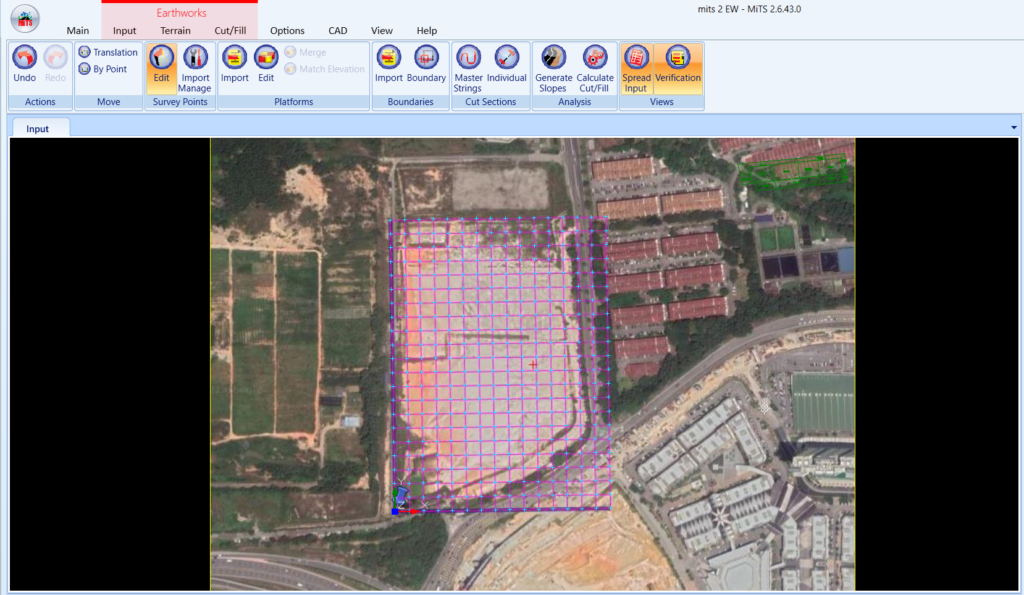
Task: Expand the document tab list dropdown arrow
Action: tap(1014, 127)
